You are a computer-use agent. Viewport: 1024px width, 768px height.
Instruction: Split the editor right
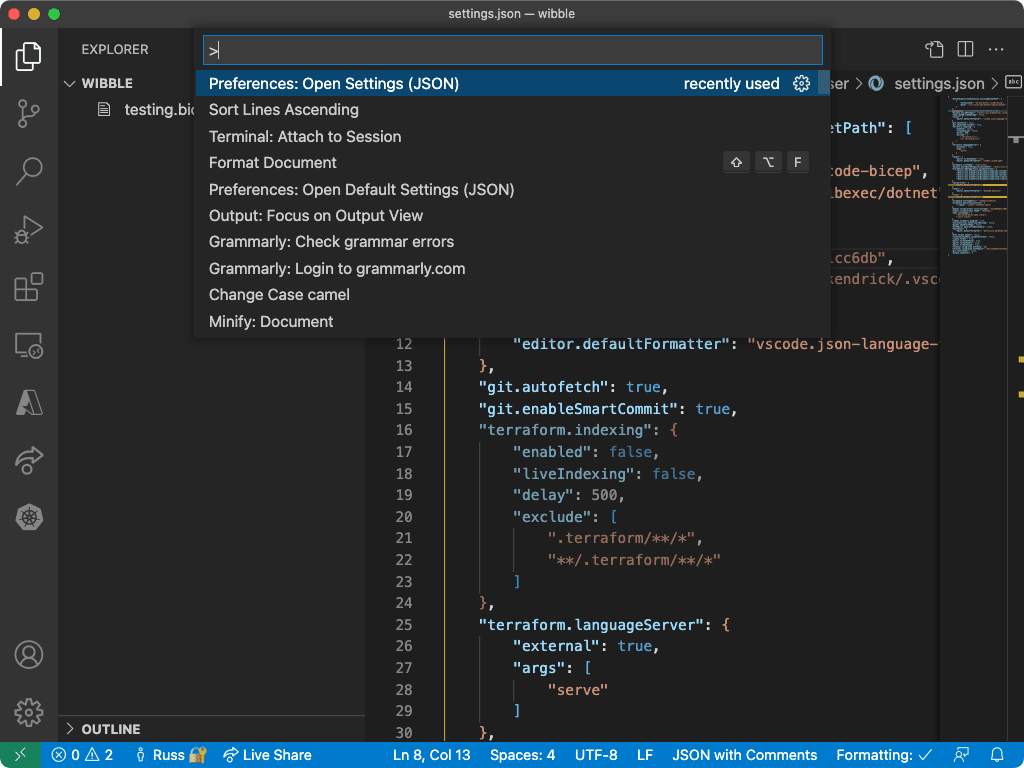965,50
